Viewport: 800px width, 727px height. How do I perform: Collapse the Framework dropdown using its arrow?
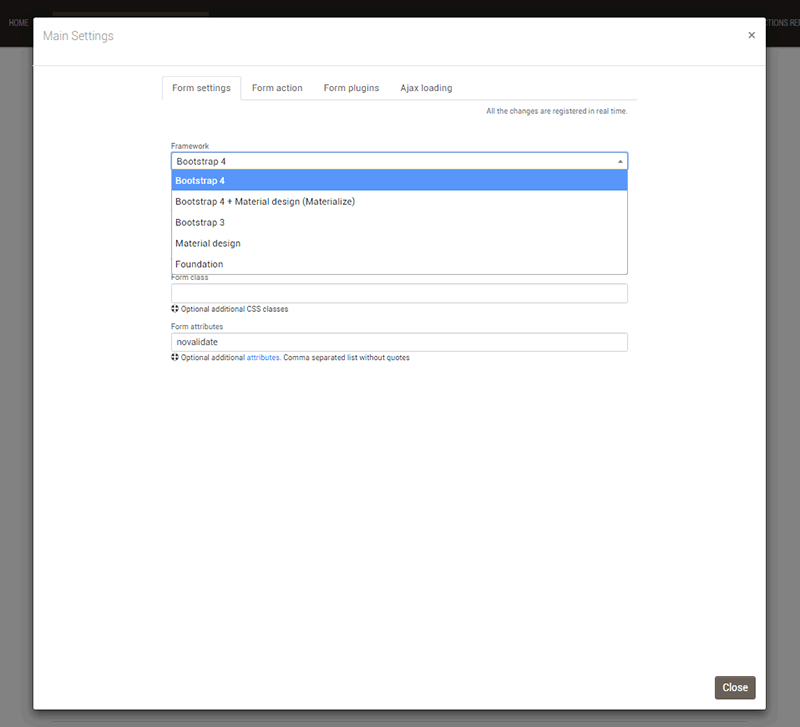pos(619,161)
